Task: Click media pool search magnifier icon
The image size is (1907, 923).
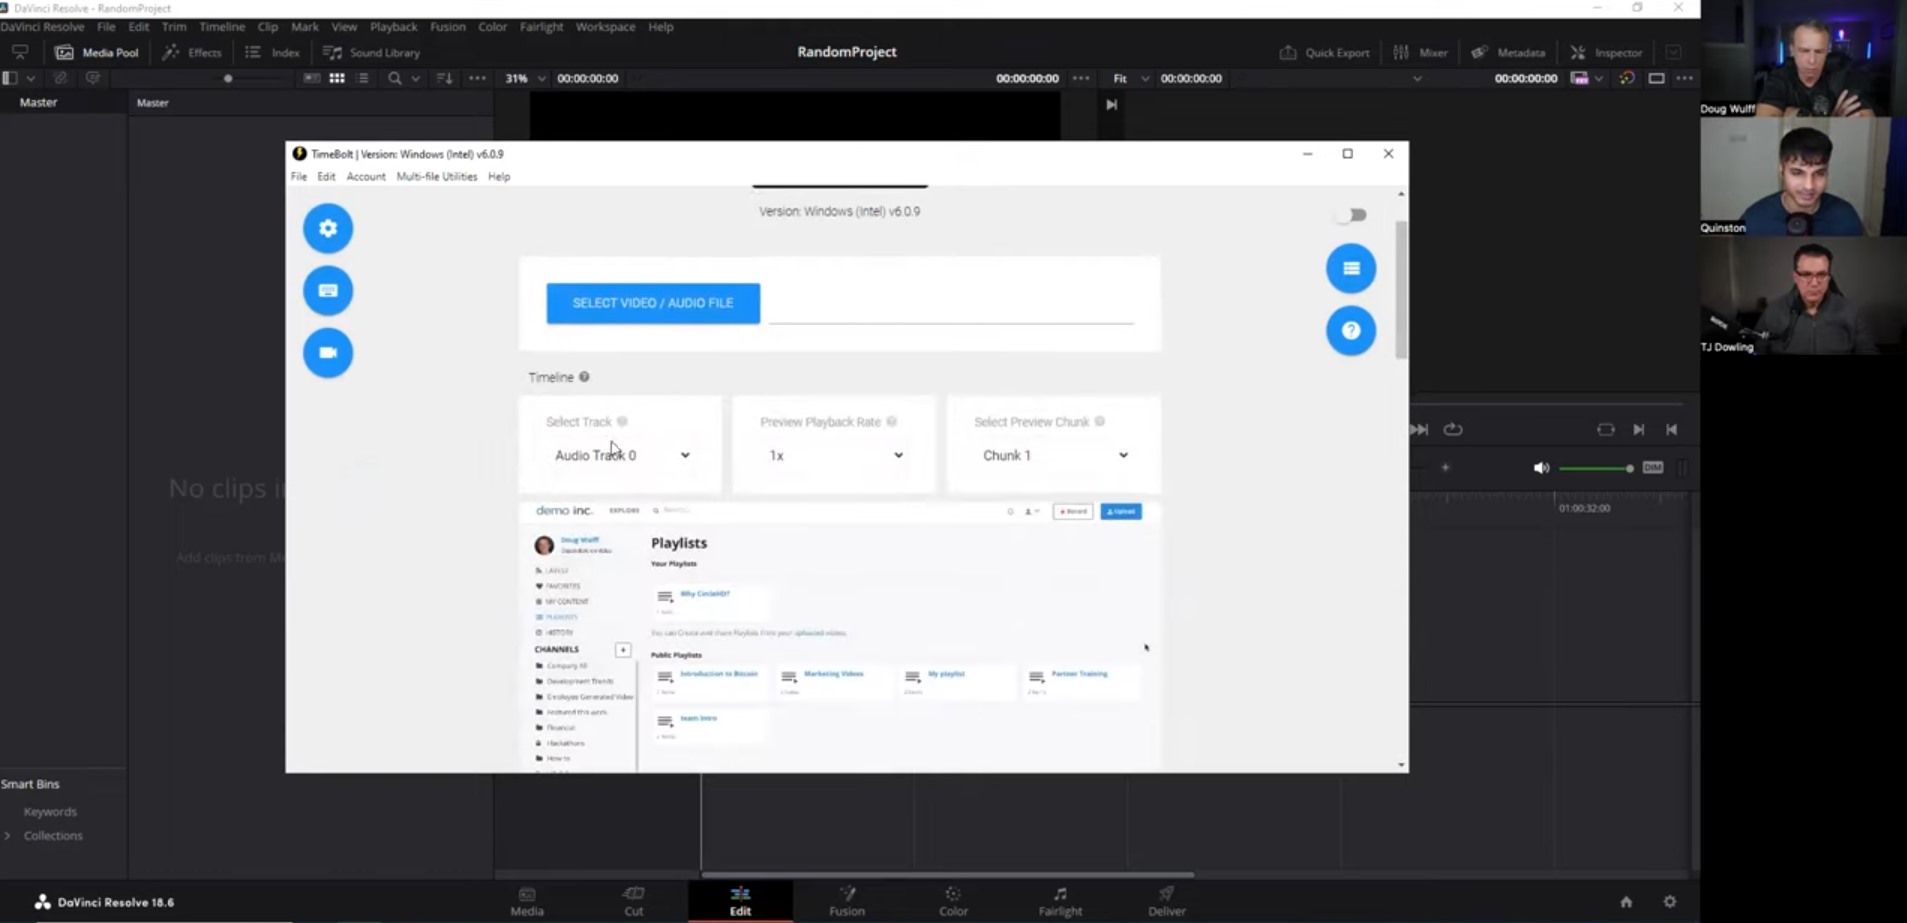Action: [x=395, y=78]
